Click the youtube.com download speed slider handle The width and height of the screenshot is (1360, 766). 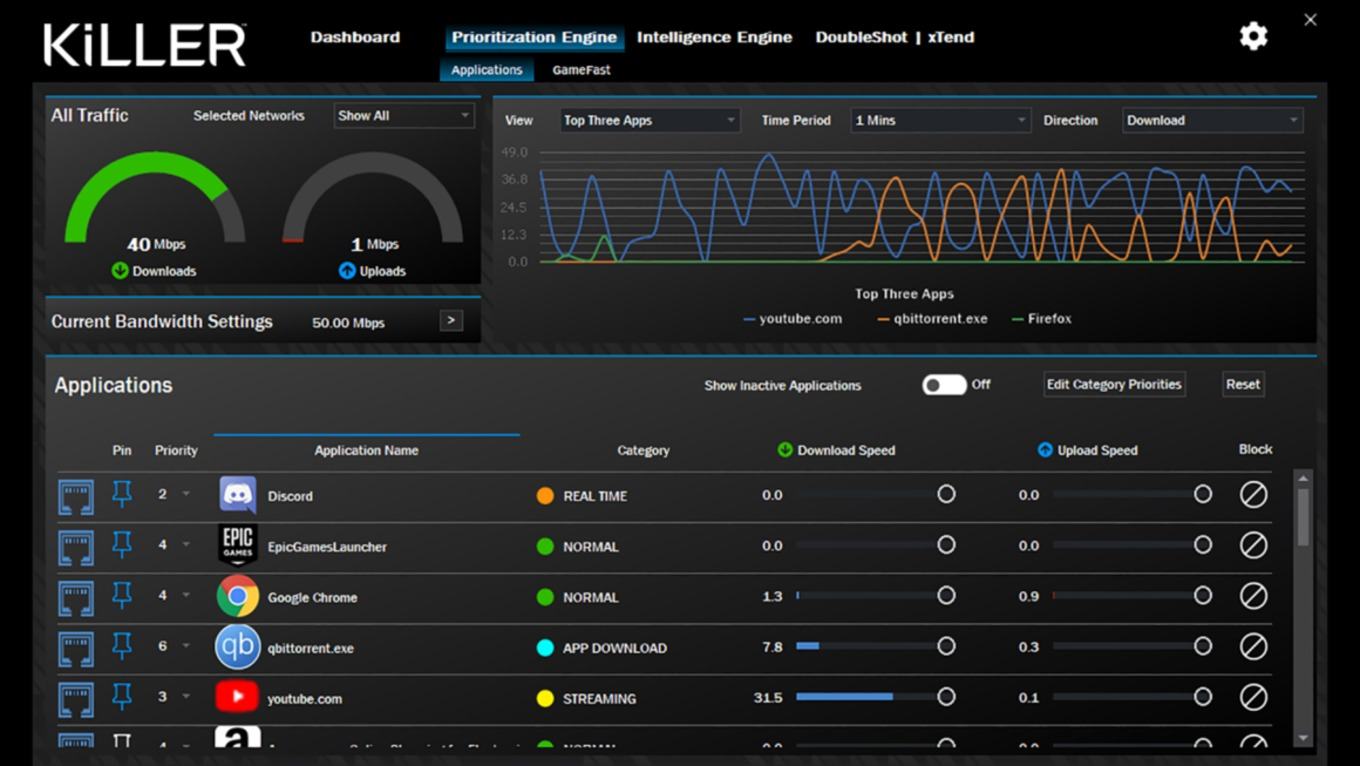tap(946, 697)
